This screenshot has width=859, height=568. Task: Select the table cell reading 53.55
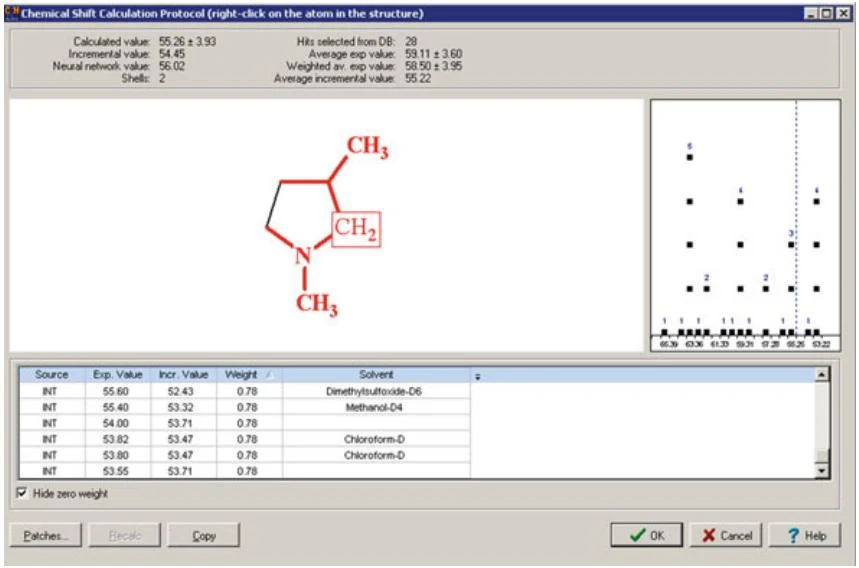point(117,471)
